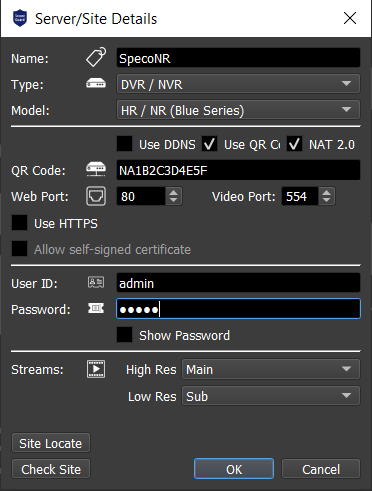Click the Site Locate button

click(x=51, y=443)
